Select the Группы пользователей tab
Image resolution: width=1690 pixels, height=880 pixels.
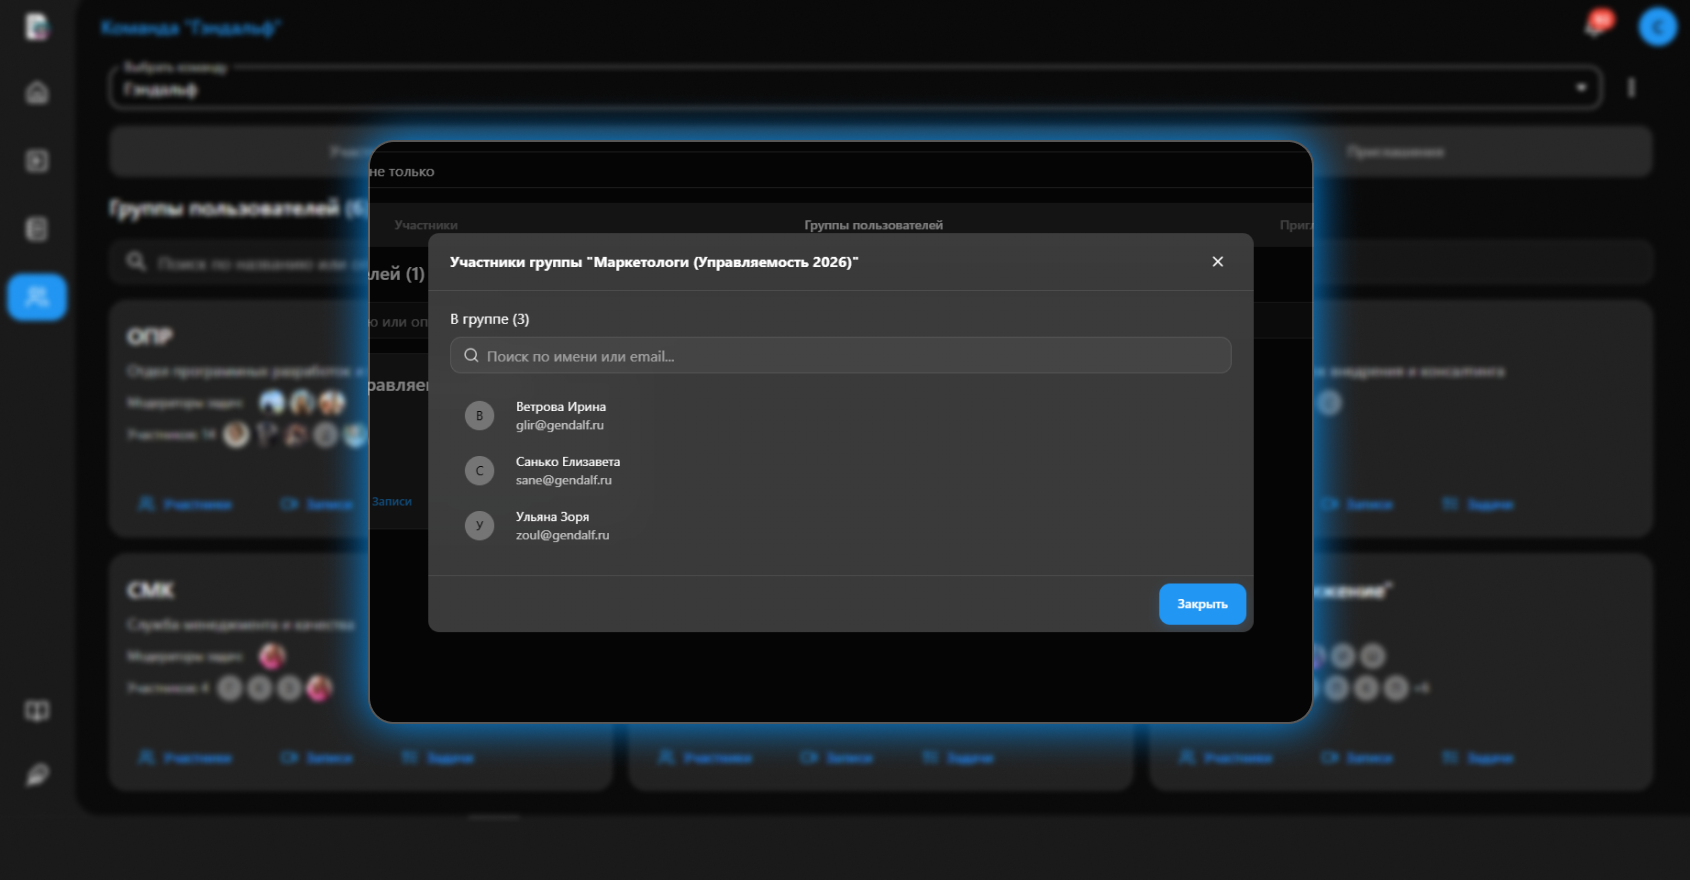click(873, 225)
